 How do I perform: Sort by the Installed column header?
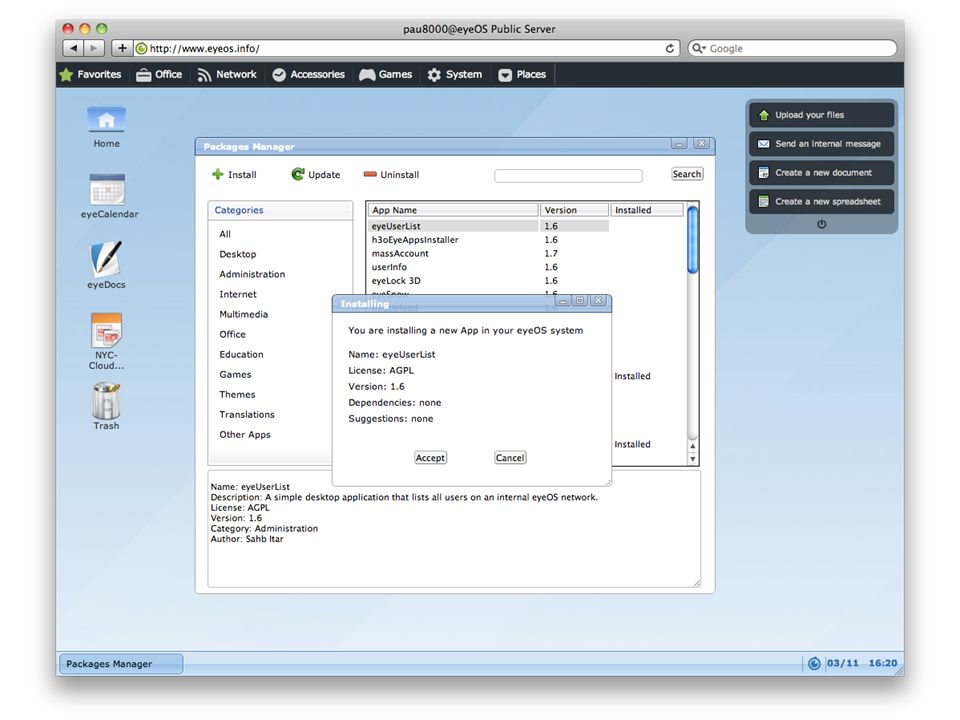(647, 210)
